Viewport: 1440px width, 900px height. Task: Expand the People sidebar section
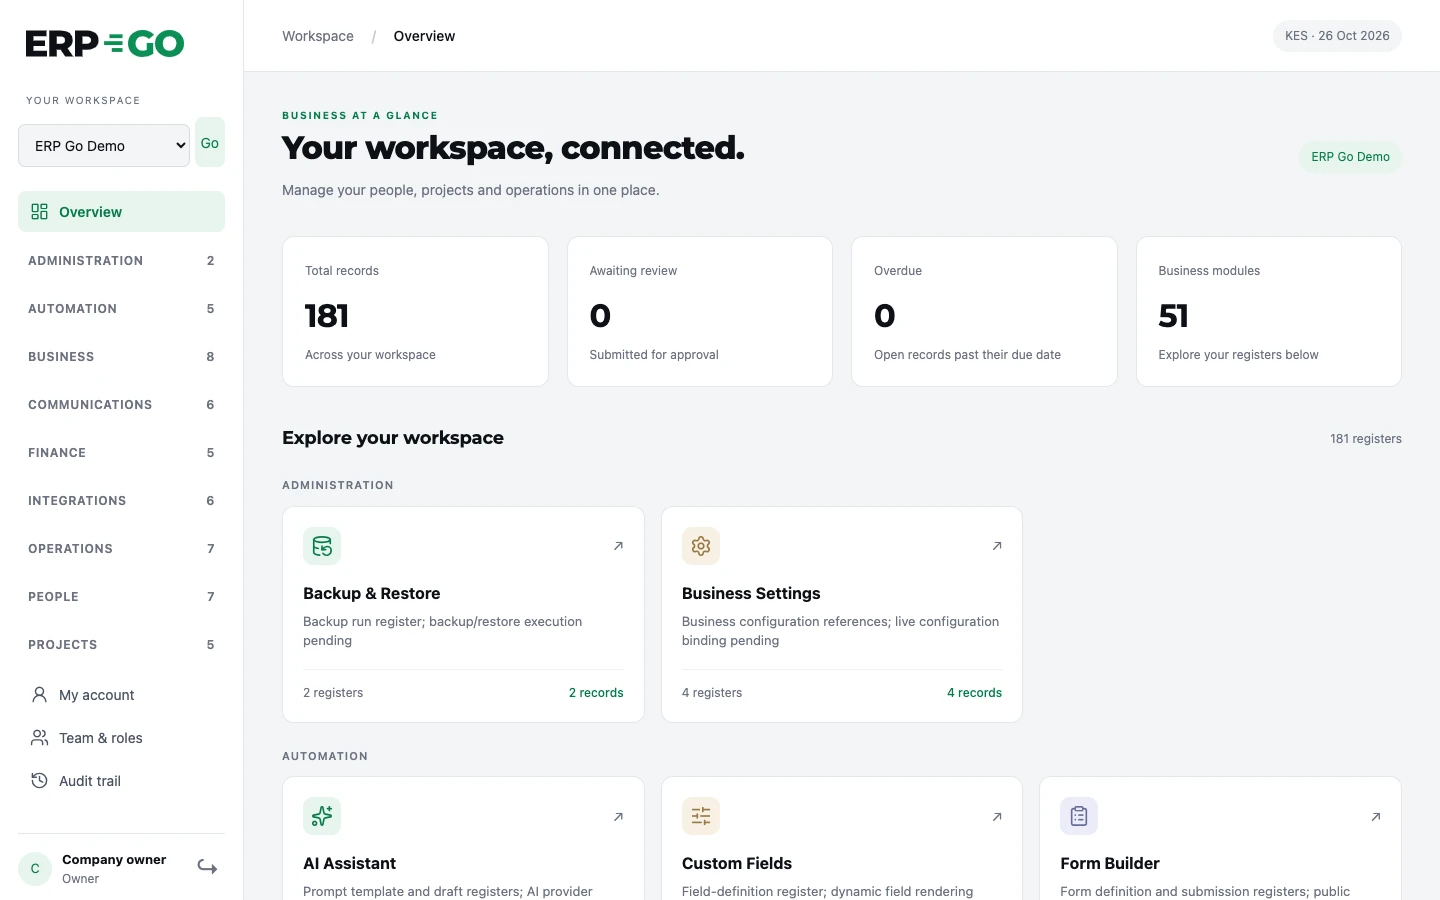tap(121, 597)
